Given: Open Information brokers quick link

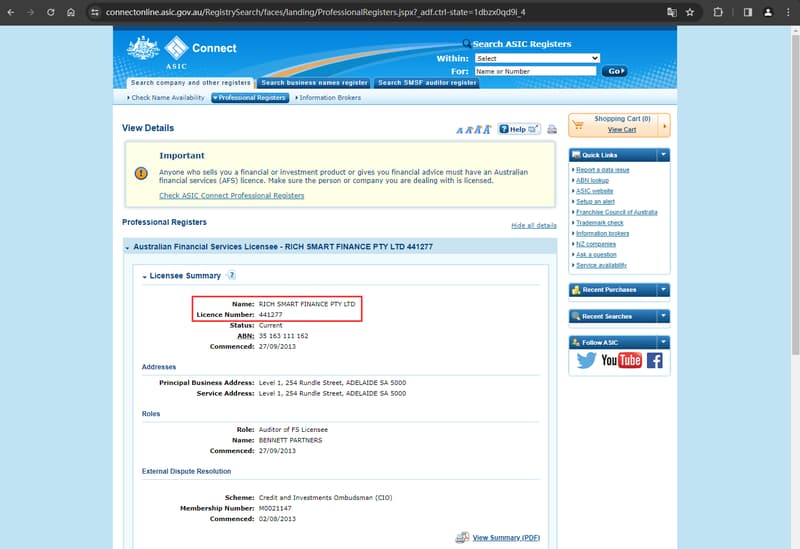Looking at the screenshot, I should coord(603,234).
